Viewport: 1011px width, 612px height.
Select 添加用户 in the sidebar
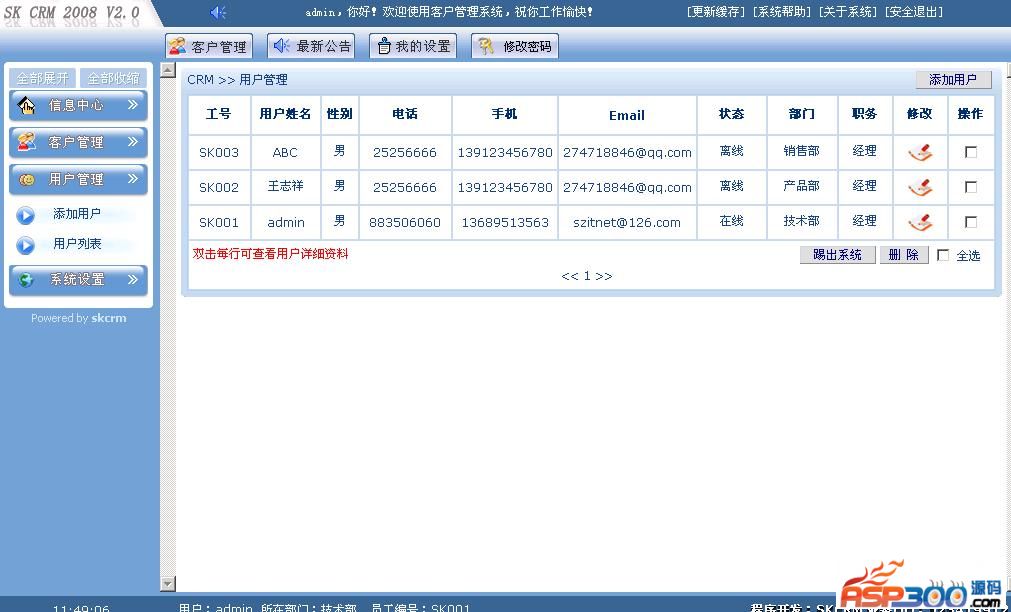(x=77, y=214)
